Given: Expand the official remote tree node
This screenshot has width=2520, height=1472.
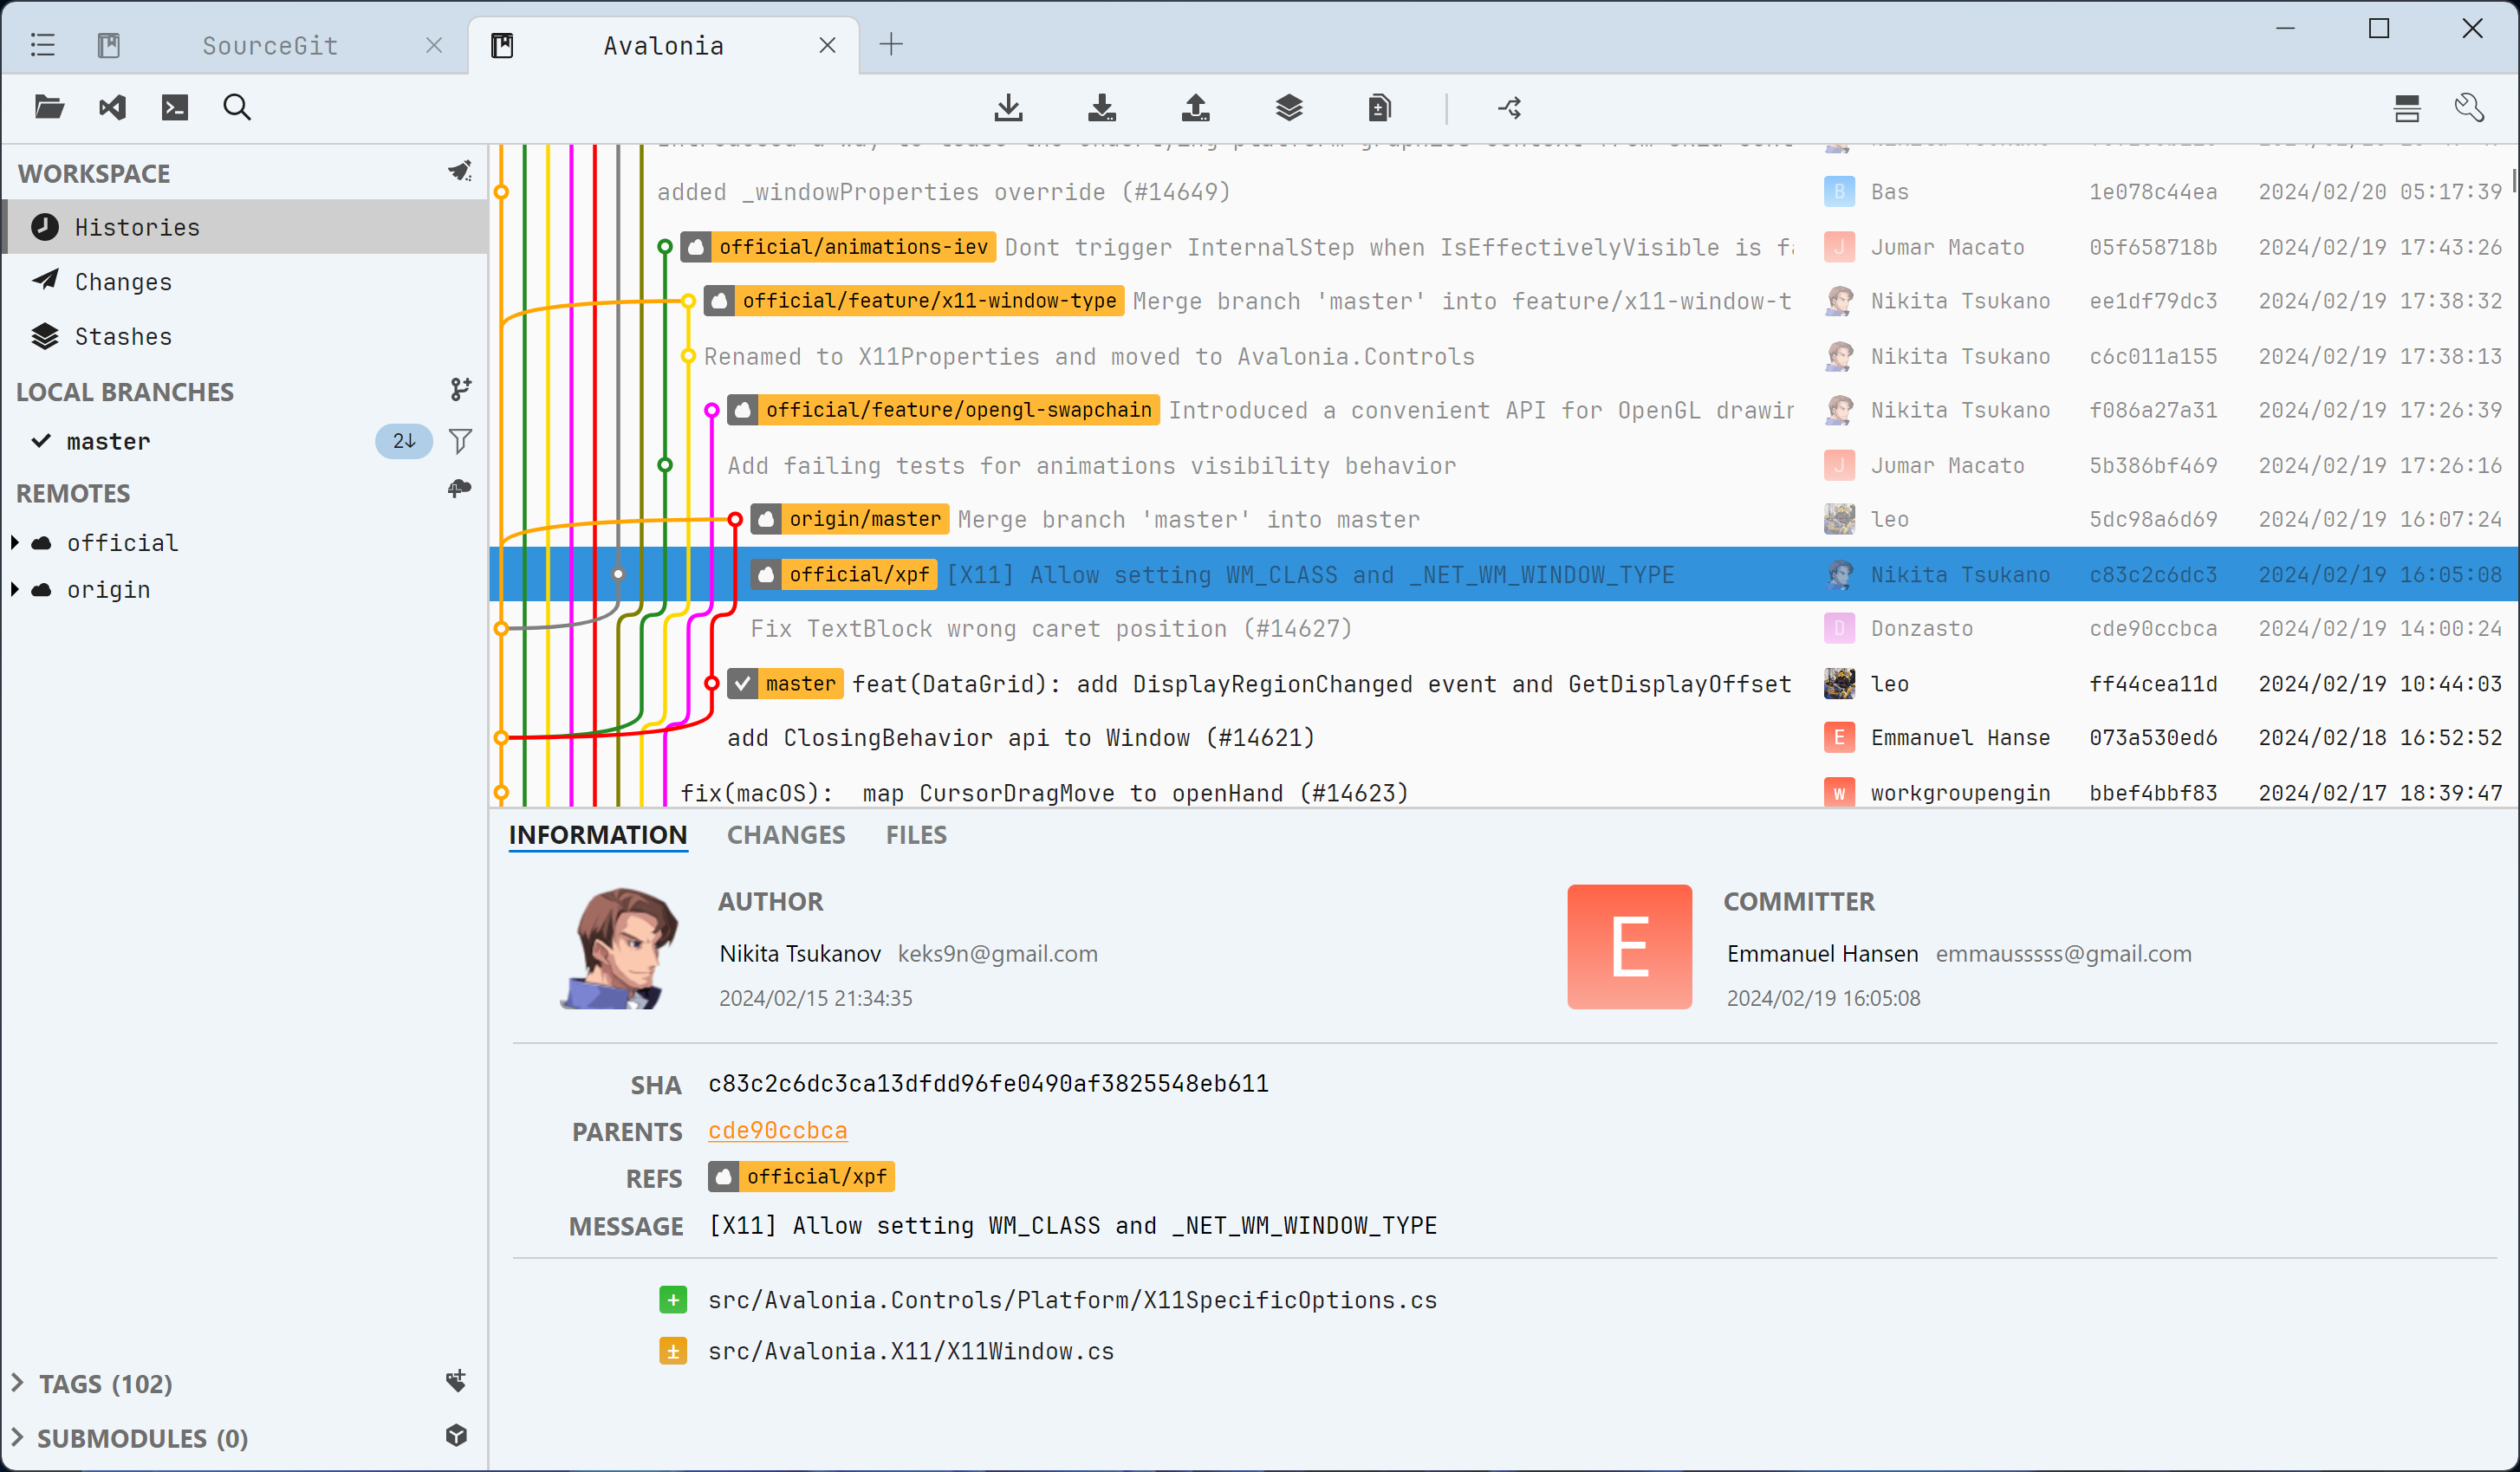Looking at the screenshot, I should click(x=15, y=542).
